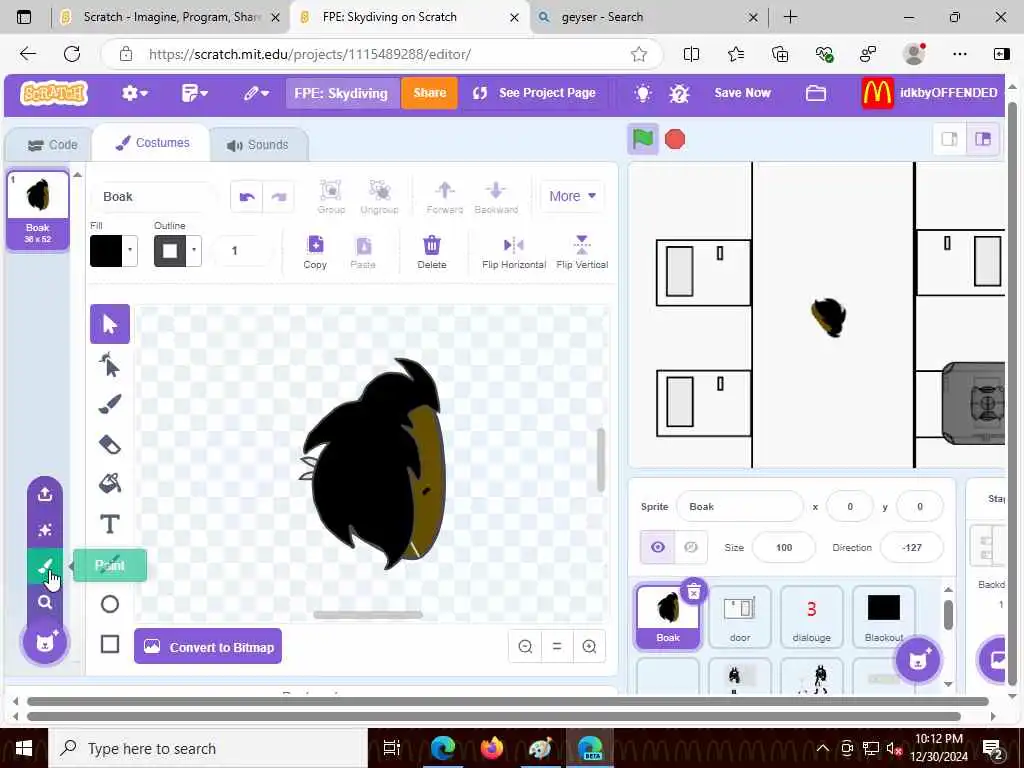The width and height of the screenshot is (1024, 768).
Task: Click the red stop sign
Action: click(675, 139)
